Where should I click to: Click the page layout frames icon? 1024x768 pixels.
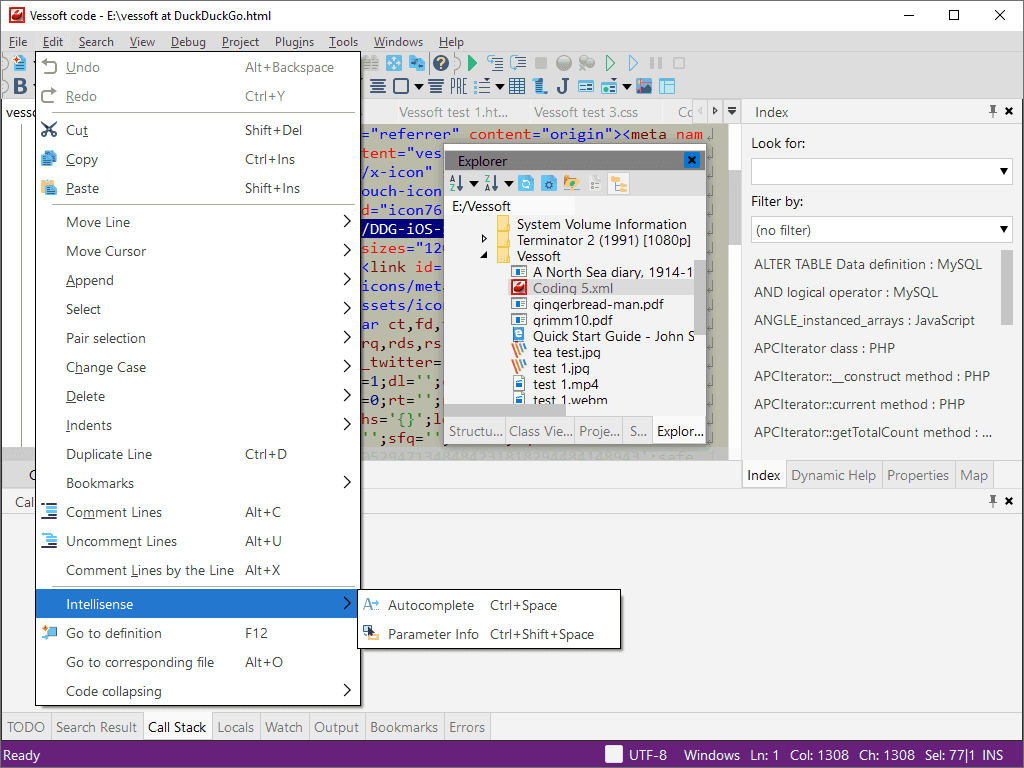(x=667, y=86)
